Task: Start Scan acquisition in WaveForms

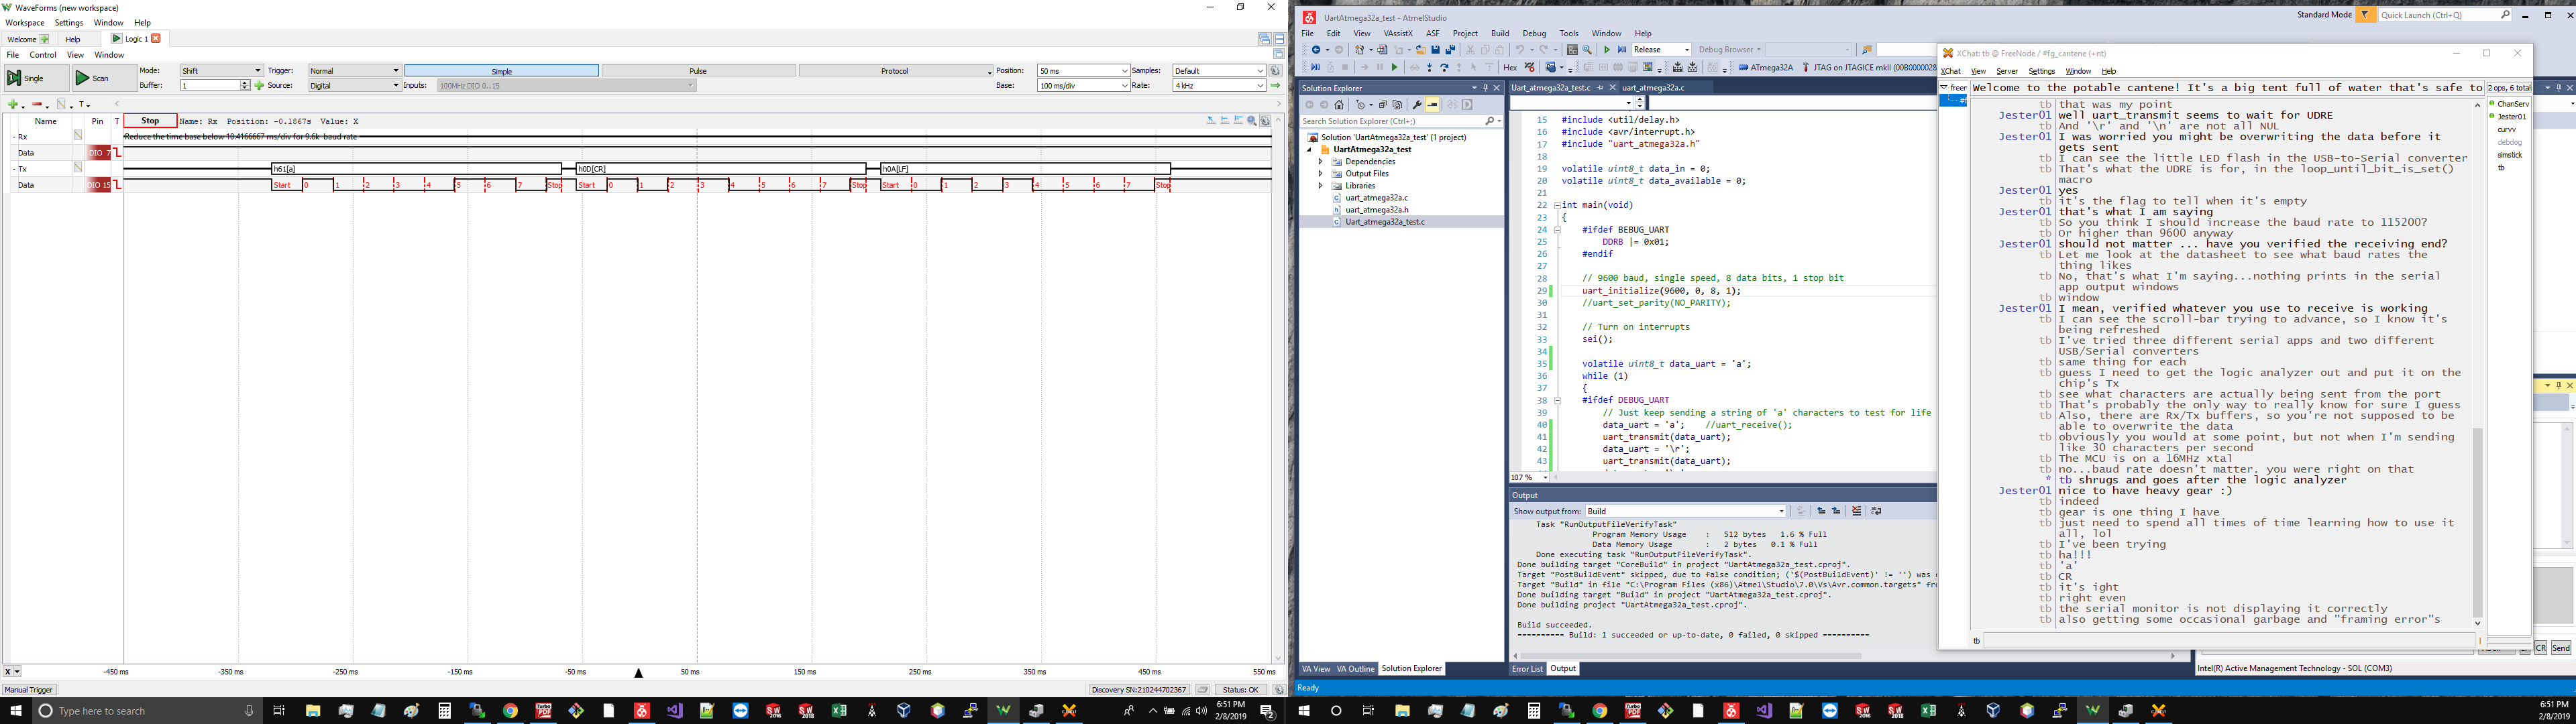Action: click(105, 78)
